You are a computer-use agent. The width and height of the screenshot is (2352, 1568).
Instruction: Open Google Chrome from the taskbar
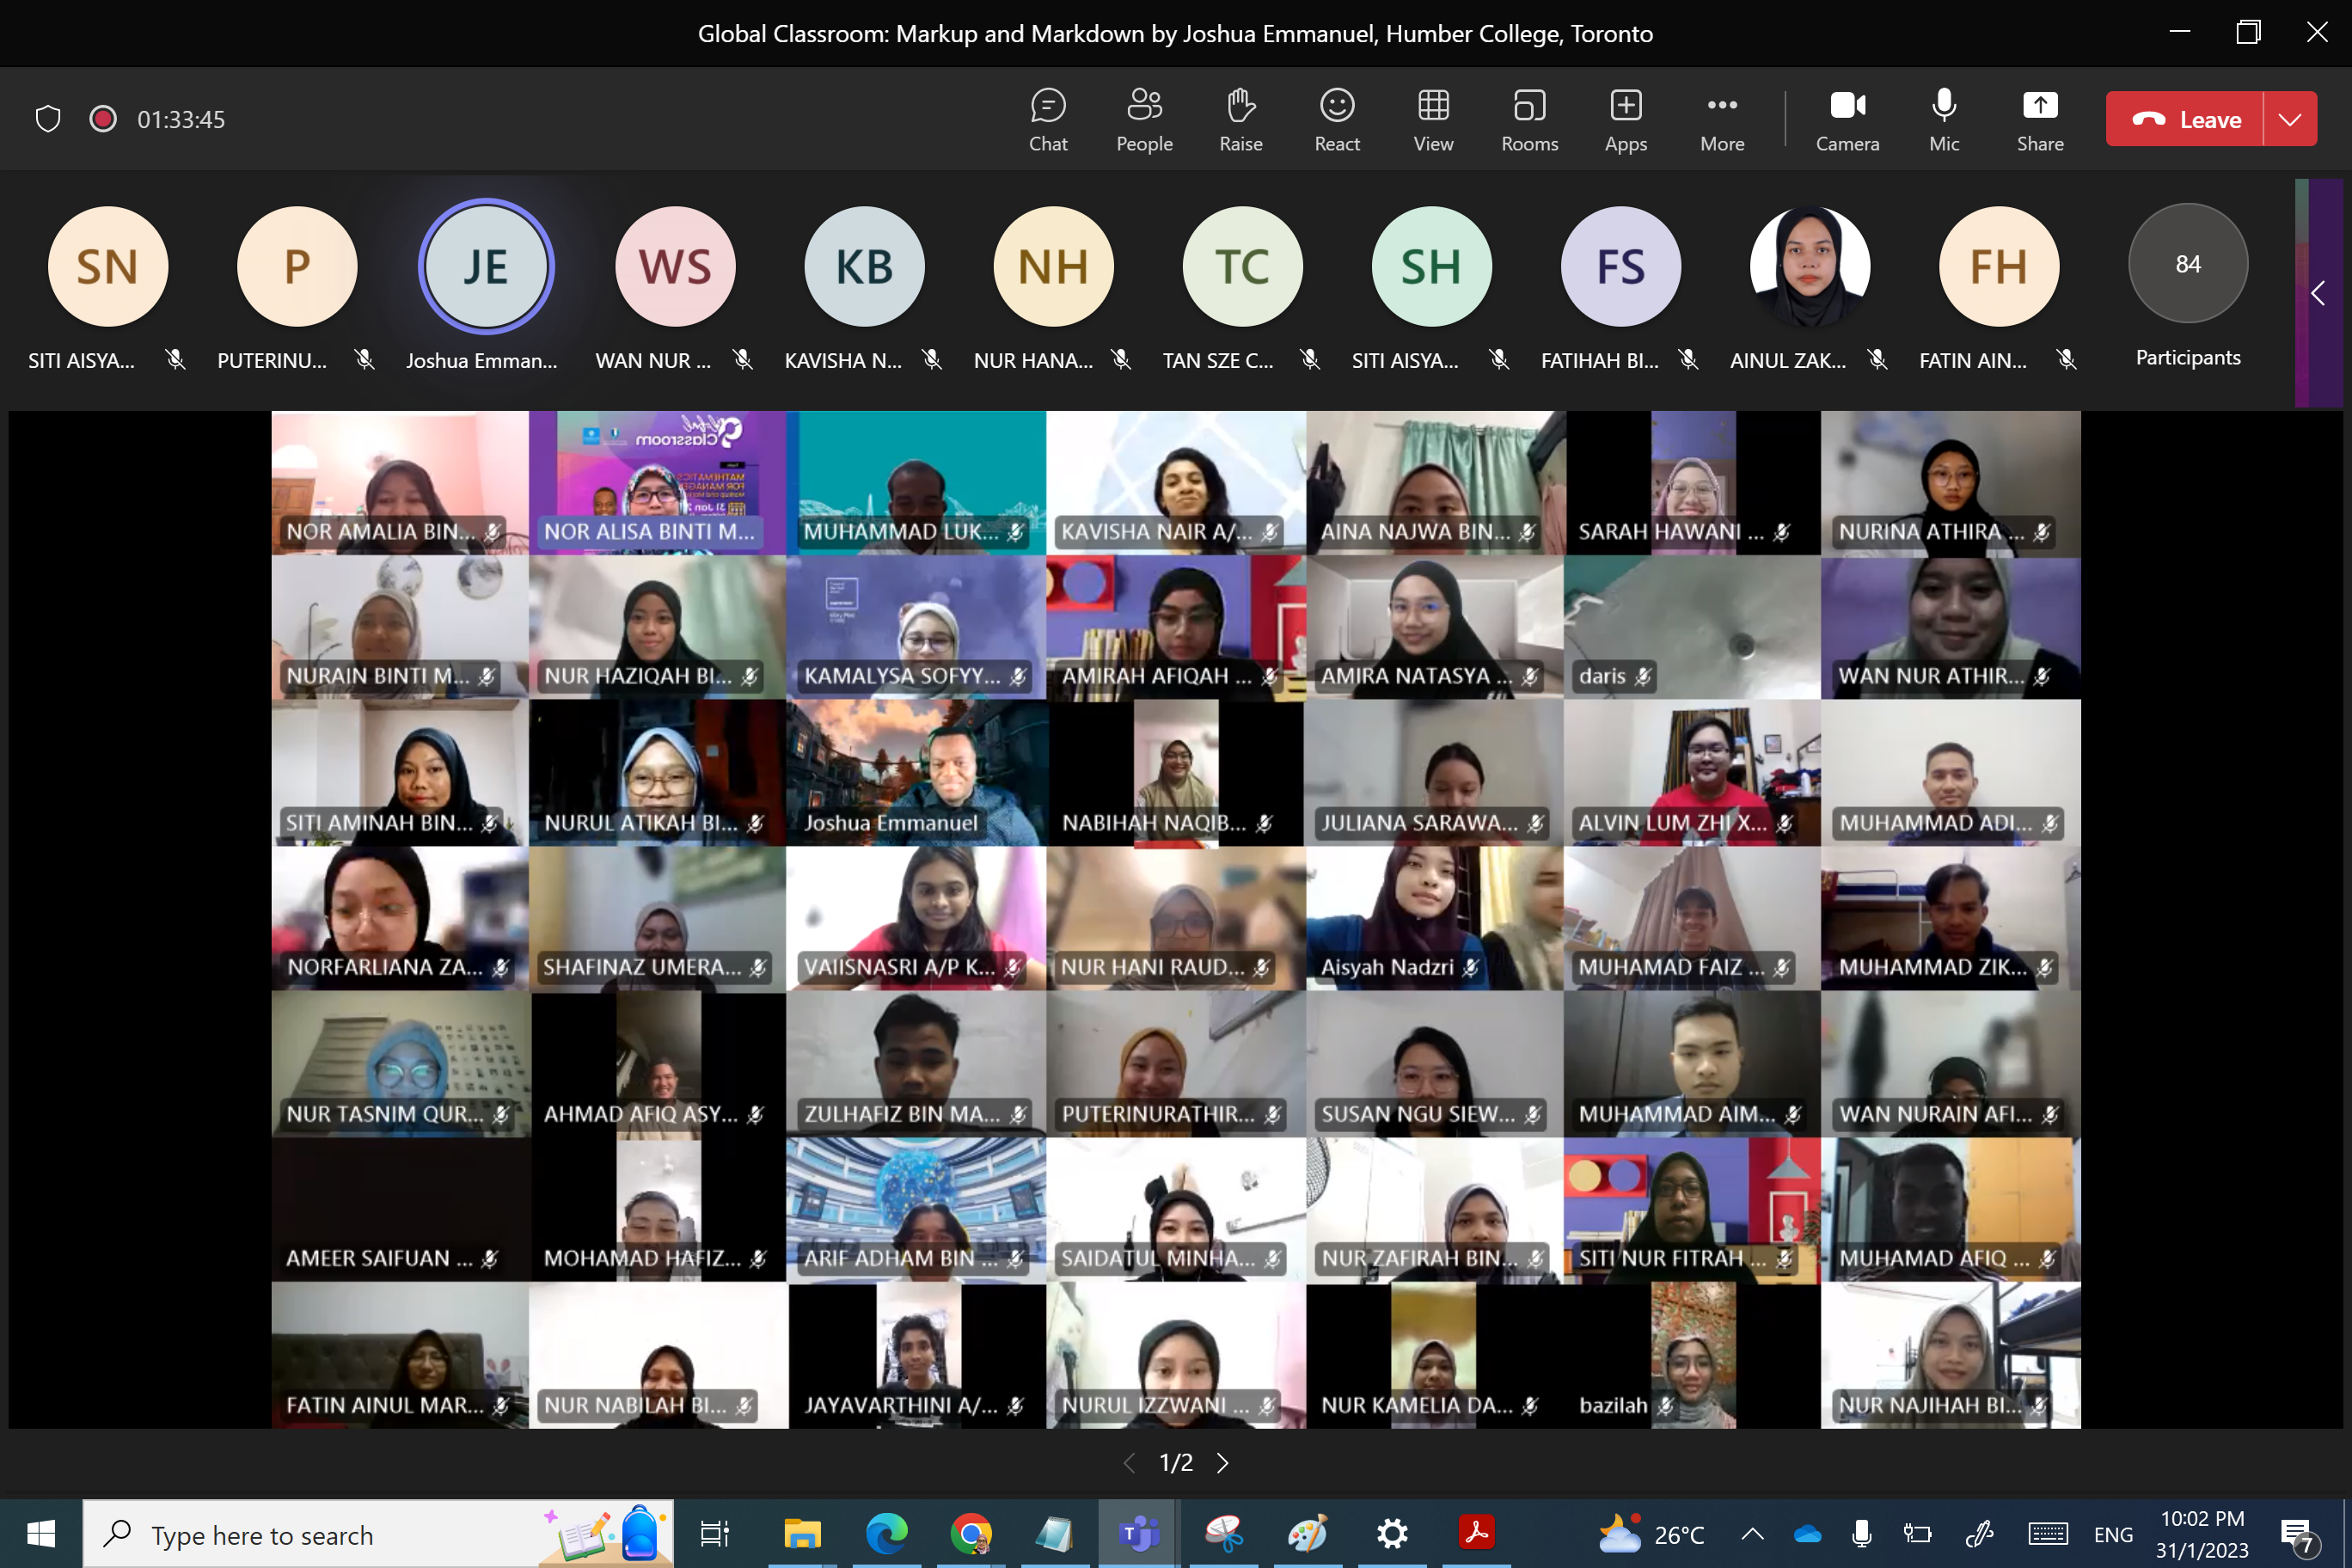(x=971, y=1534)
